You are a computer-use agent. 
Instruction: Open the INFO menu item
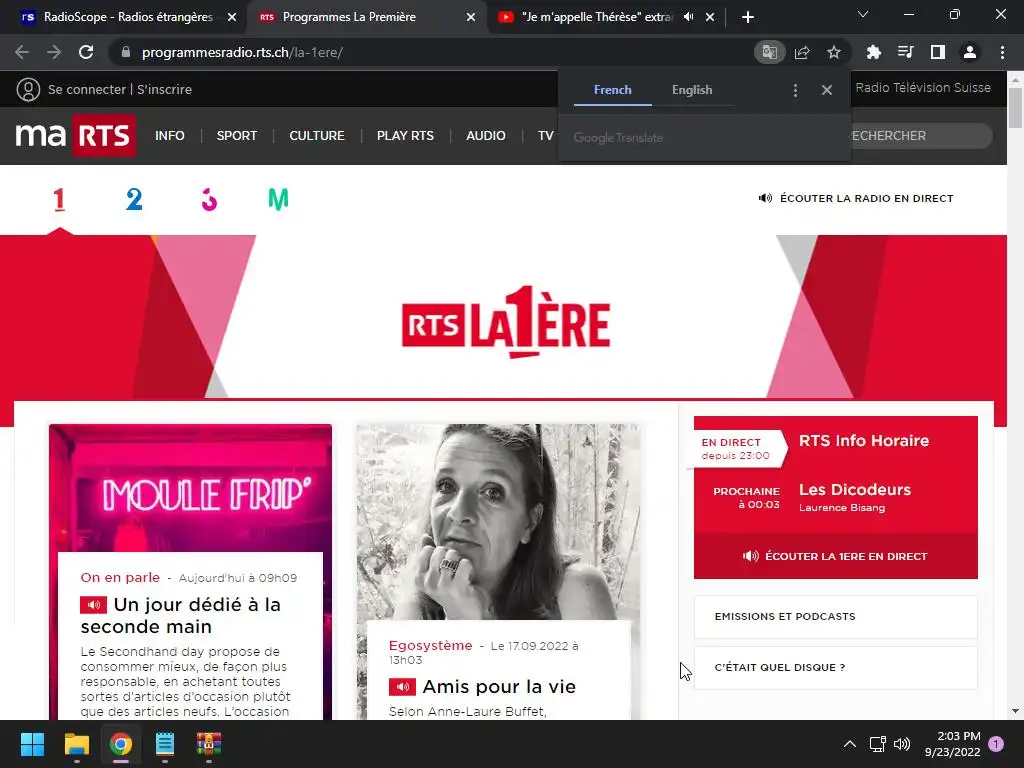coord(170,136)
